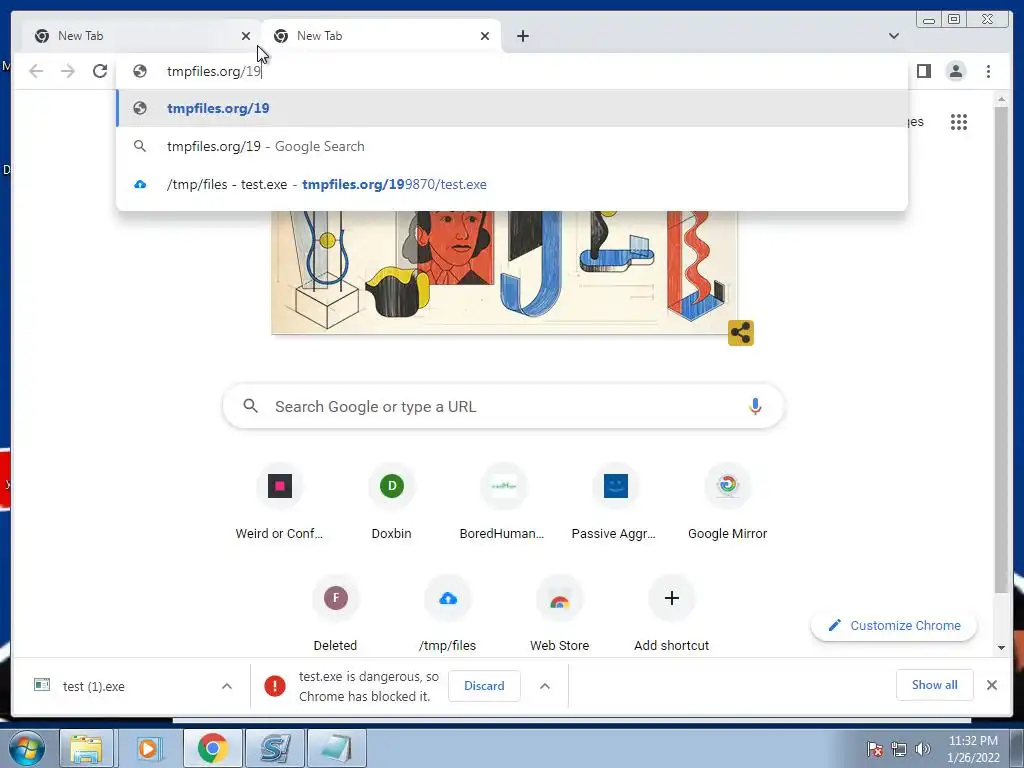Expand options for test (1).exe download
1024x768 pixels.
coord(227,686)
